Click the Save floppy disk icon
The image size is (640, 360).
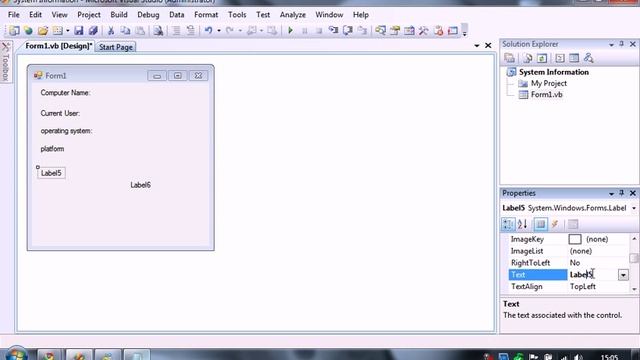coord(78,31)
